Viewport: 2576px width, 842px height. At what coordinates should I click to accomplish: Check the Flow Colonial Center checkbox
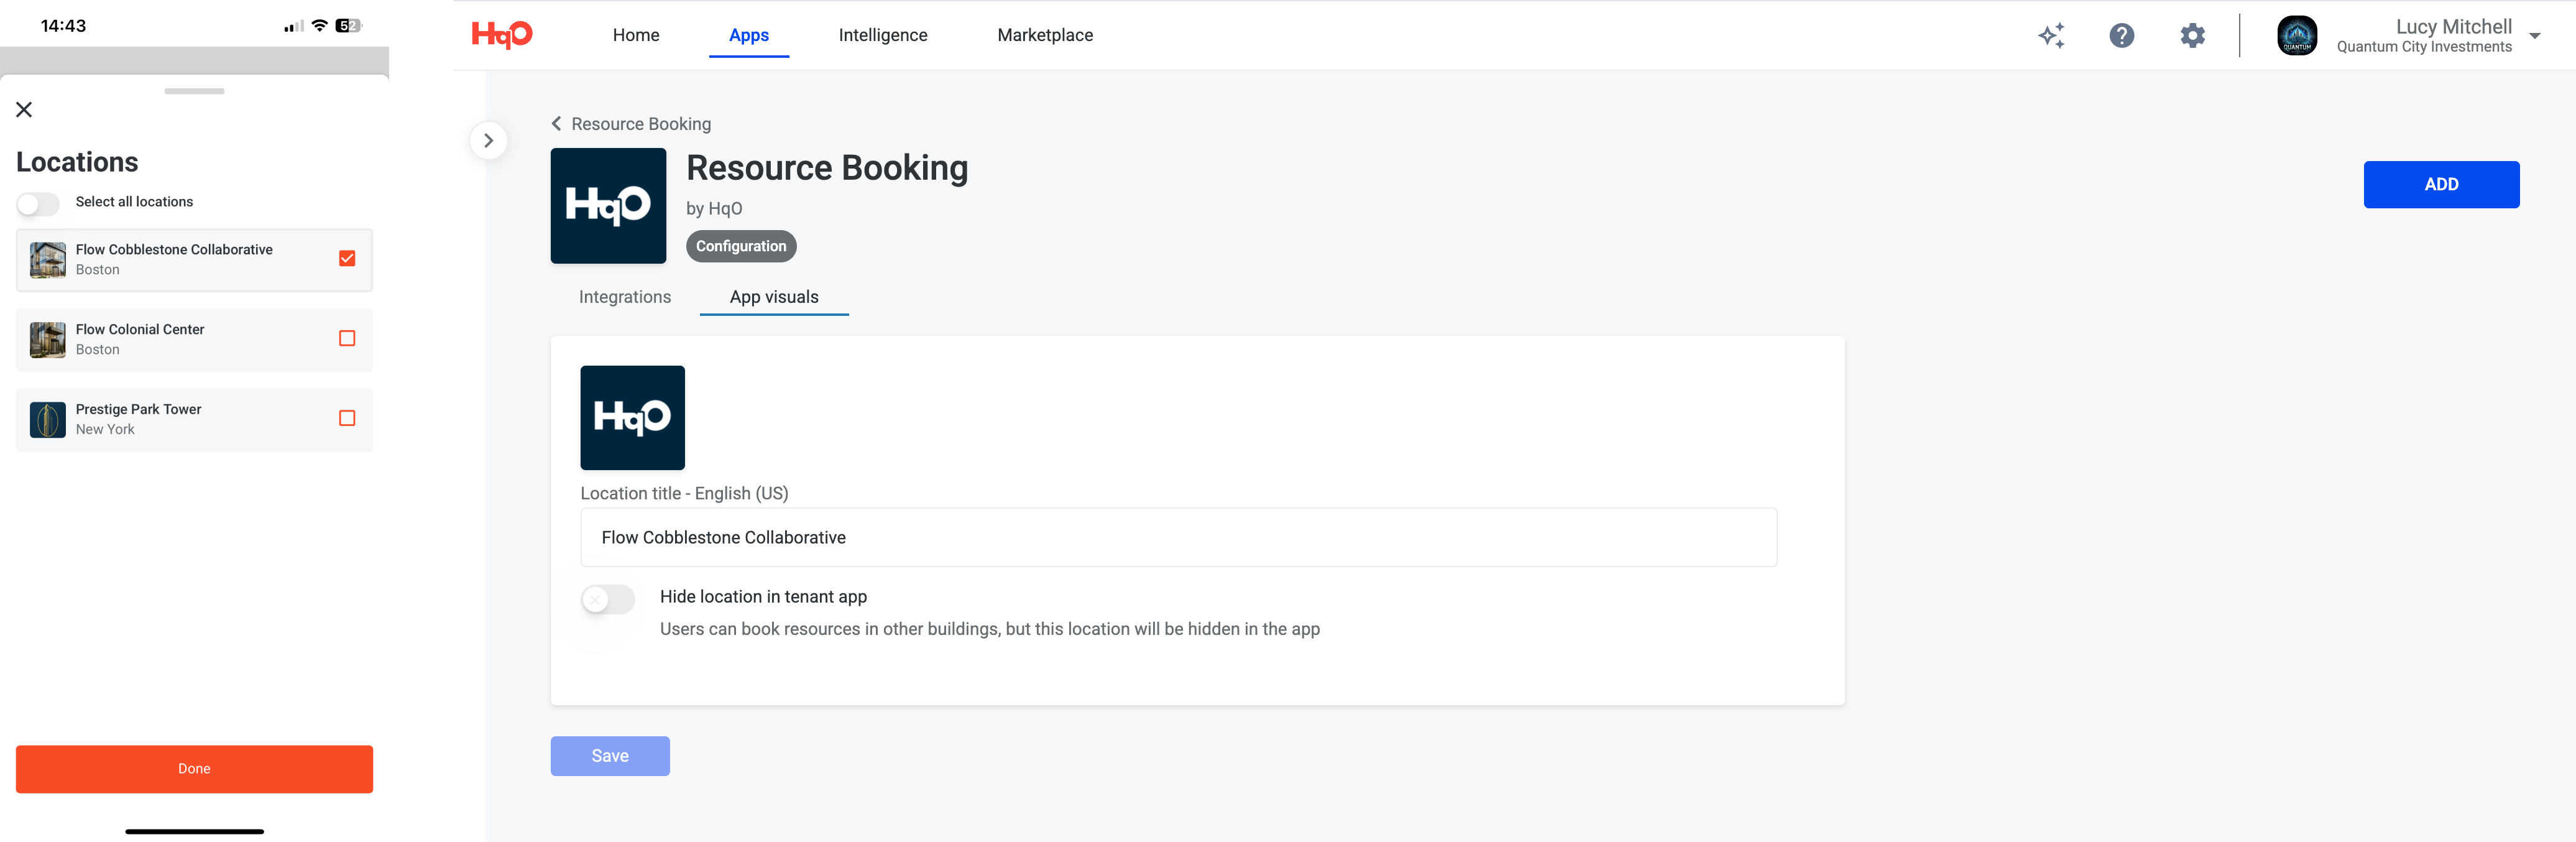pyautogui.click(x=347, y=339)
